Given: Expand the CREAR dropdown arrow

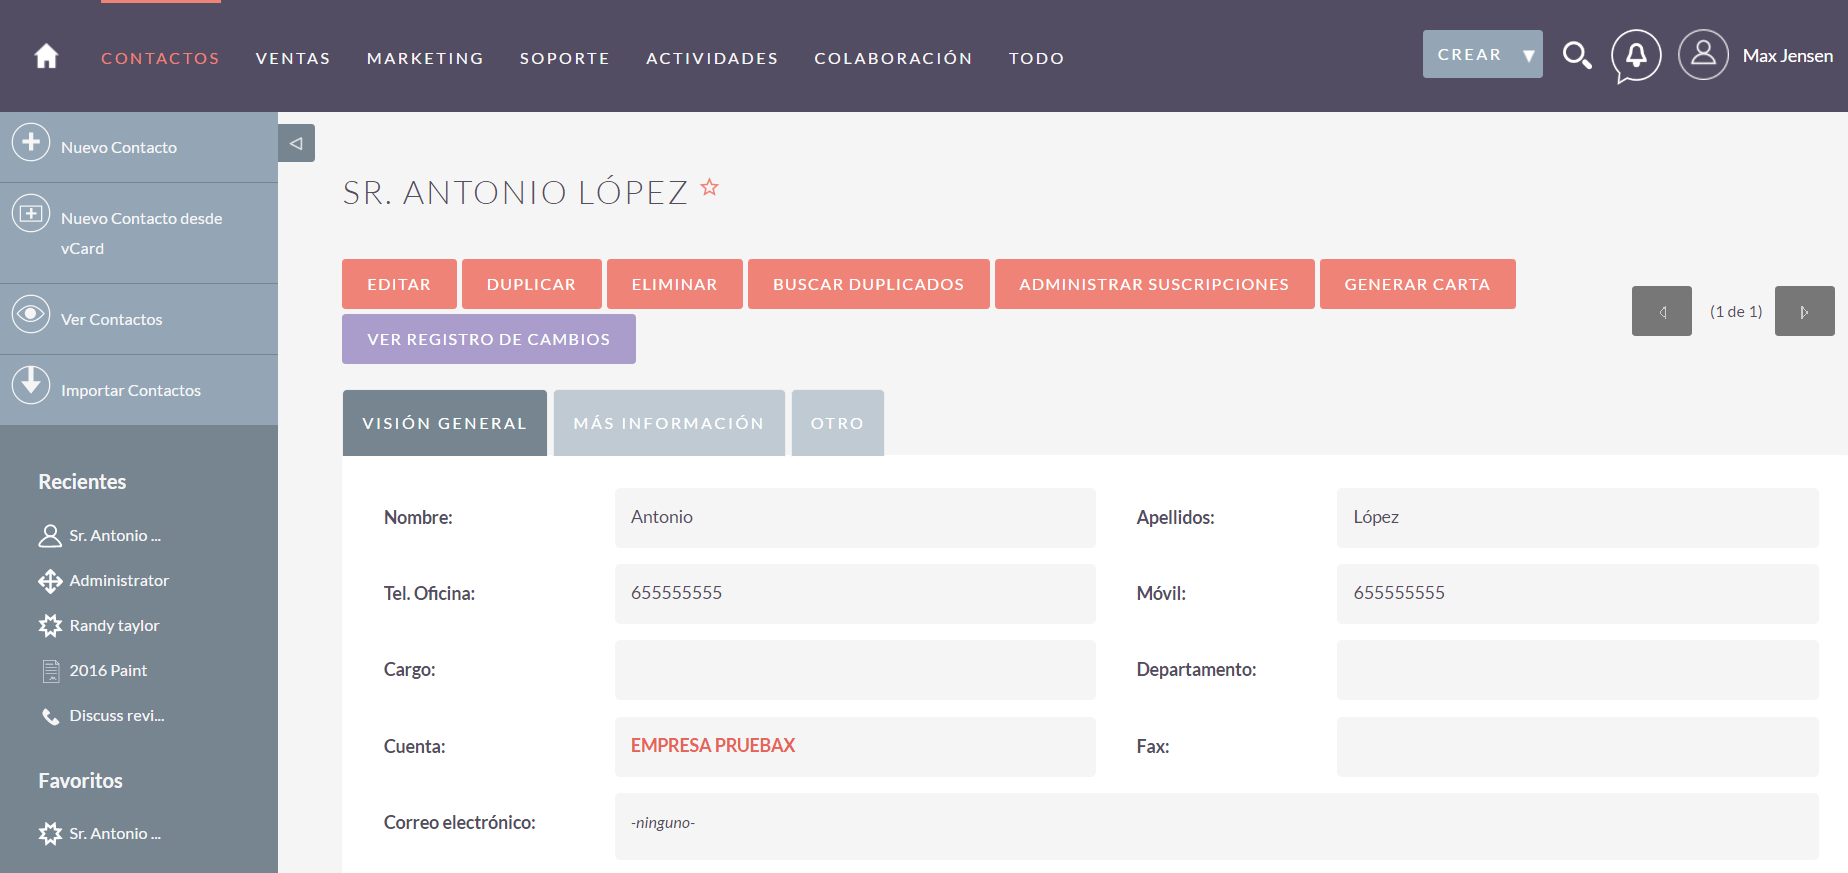Looking at the screenshot, I should pos(1528,55).
